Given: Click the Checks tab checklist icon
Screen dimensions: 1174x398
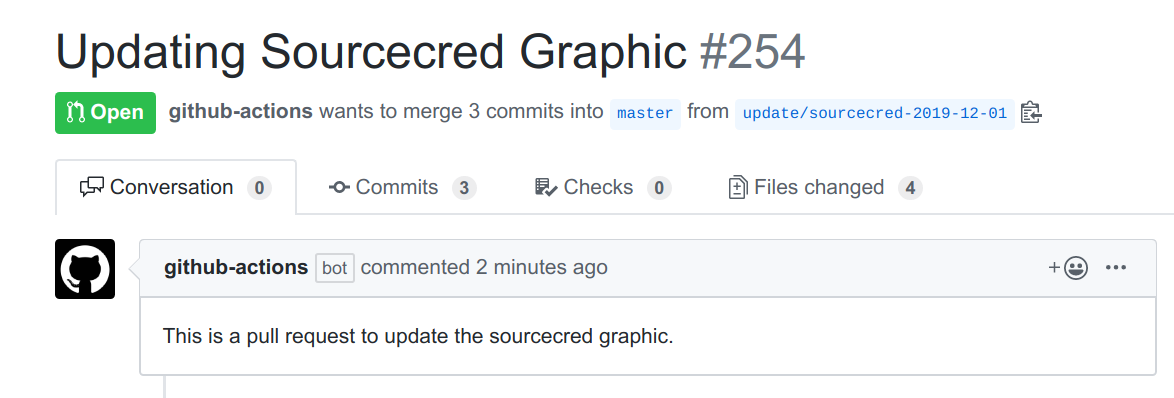Looking at the screenshot, I should pos(545,187).
